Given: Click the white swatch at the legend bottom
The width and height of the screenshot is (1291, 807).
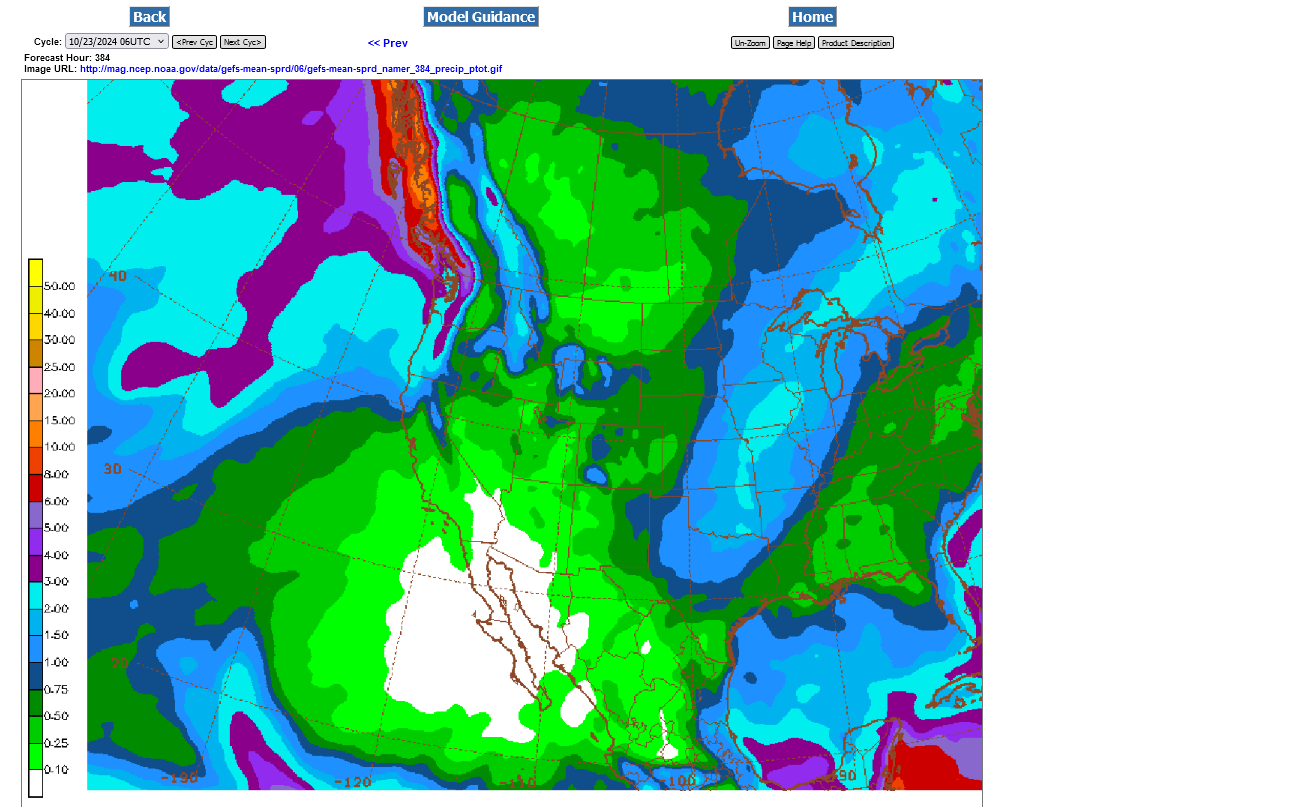Looking at the screenshot, I should [35, 782].
